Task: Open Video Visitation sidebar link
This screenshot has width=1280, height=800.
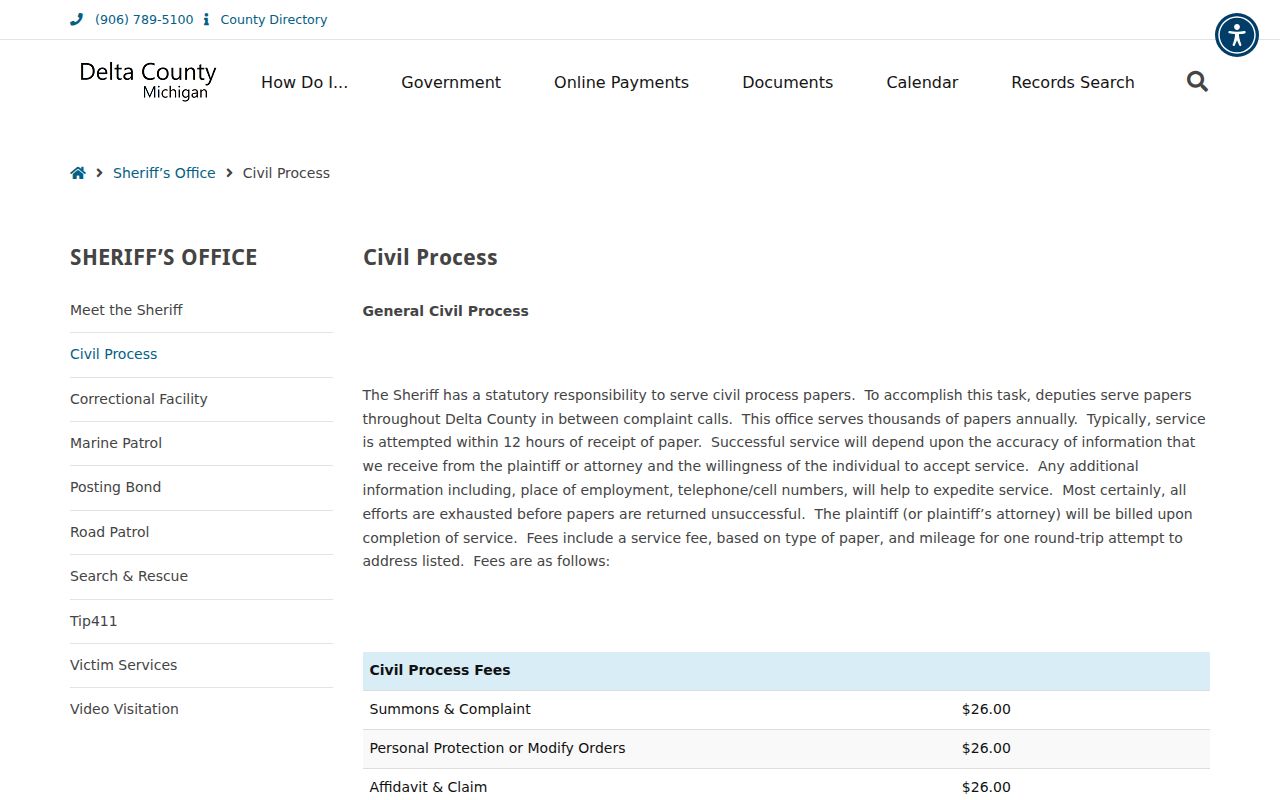Action: coord(124,709)
